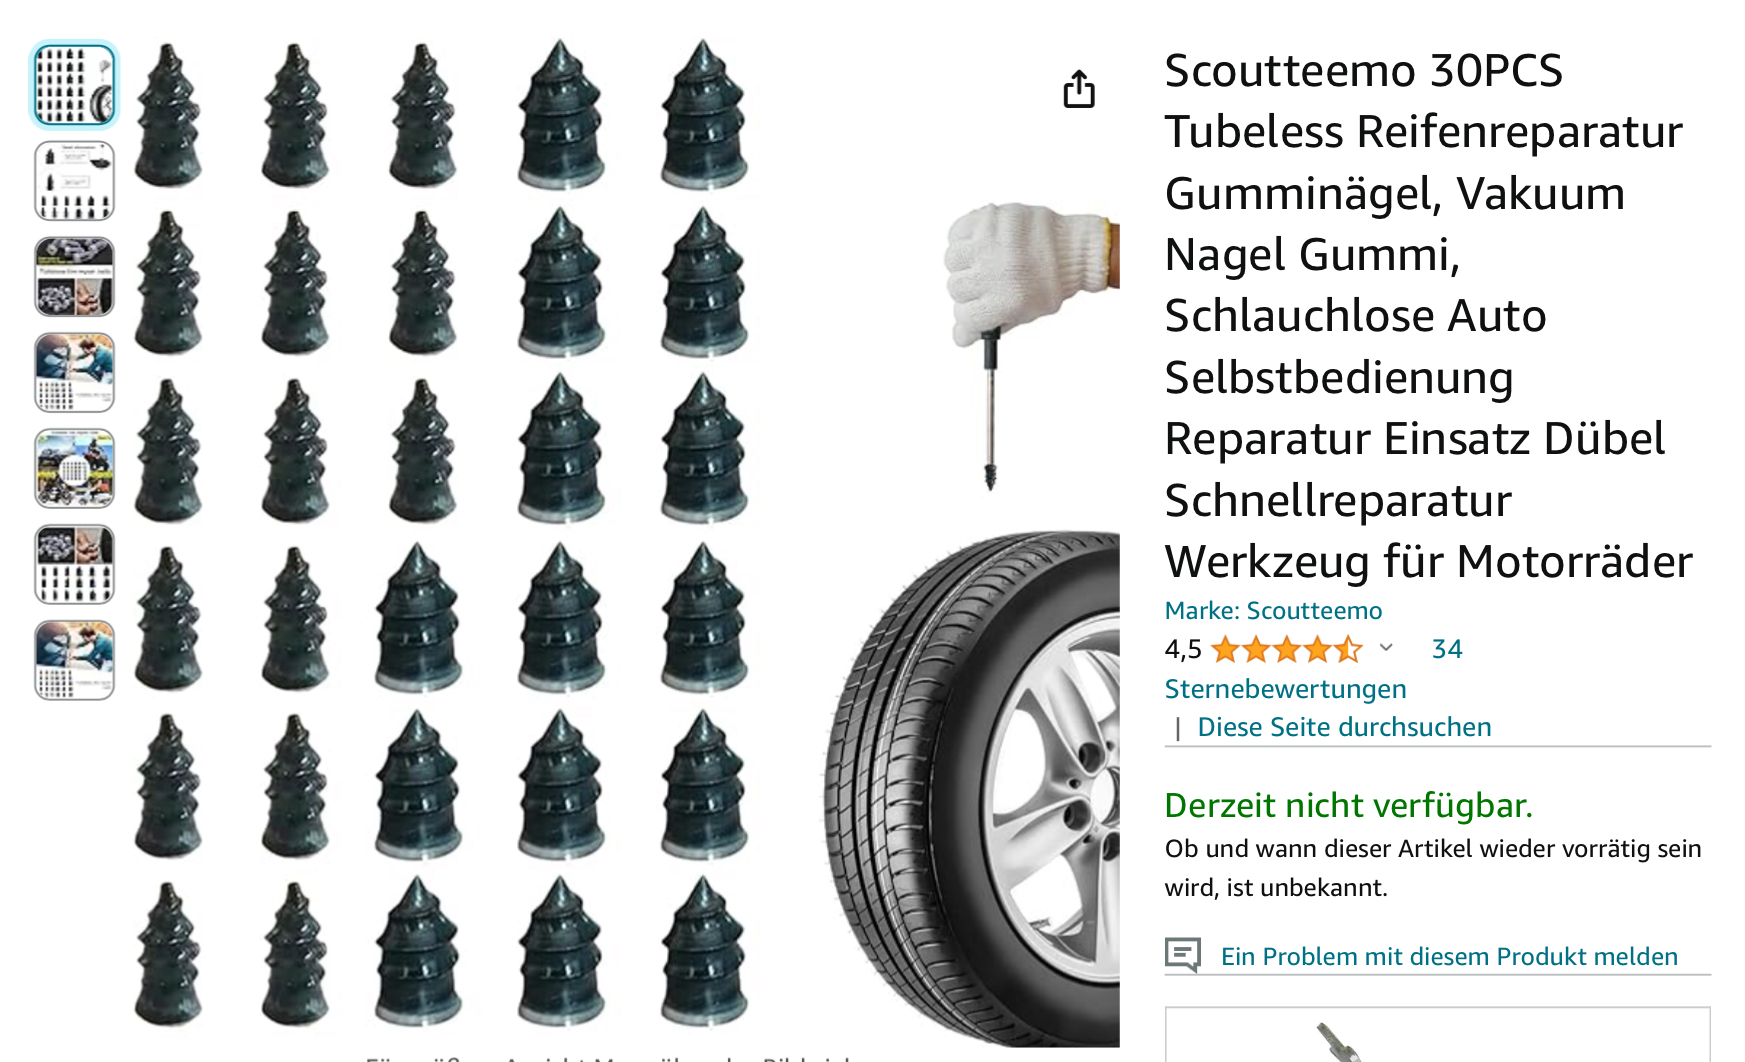This screenshot has width=1745, height=1062.
Task: Click the report problem speech bubble icon
Action: pyautogui.click(x=1183, y=955)
